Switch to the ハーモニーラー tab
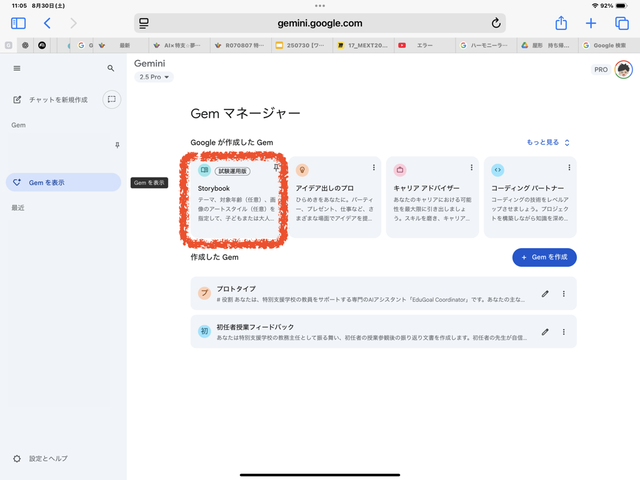This screenshot has height=480, width=640. [486, 45]
